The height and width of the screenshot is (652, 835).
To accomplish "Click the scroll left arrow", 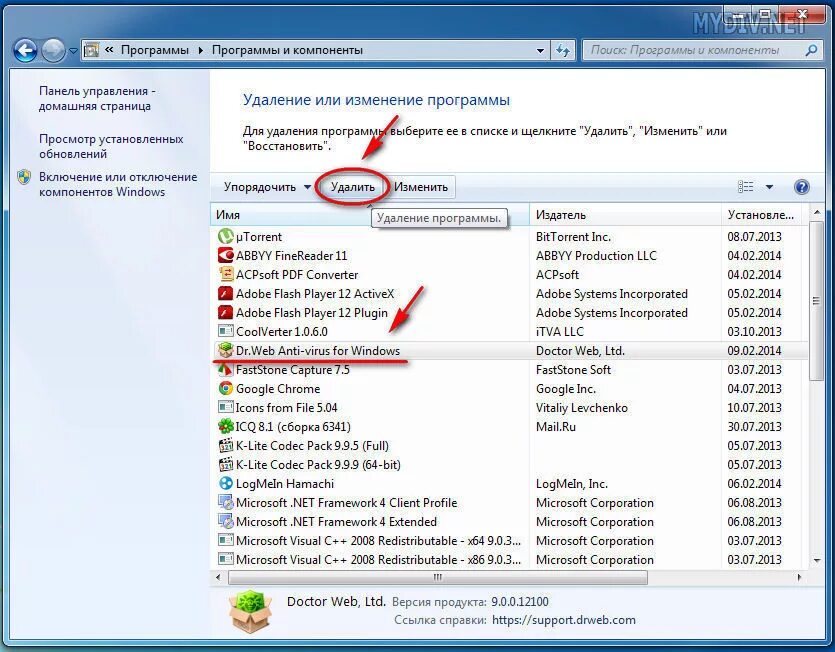I will (x=218, y=577).
